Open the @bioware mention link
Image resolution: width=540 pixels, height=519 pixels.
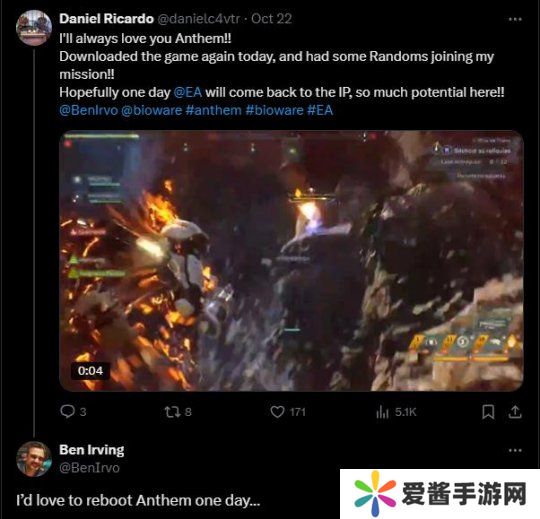point(152,110)
